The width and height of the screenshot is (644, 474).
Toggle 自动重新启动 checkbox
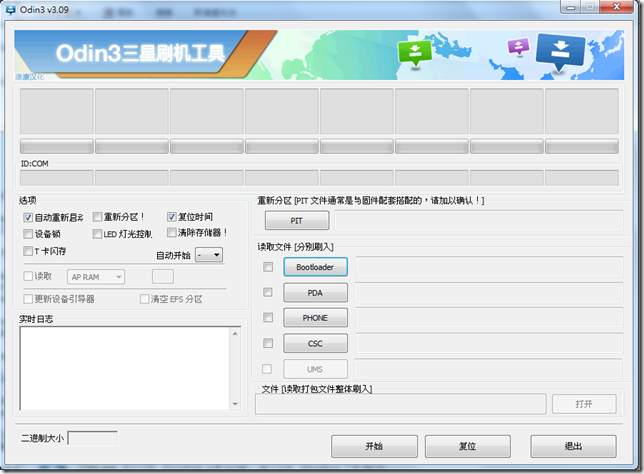point(28,217)
